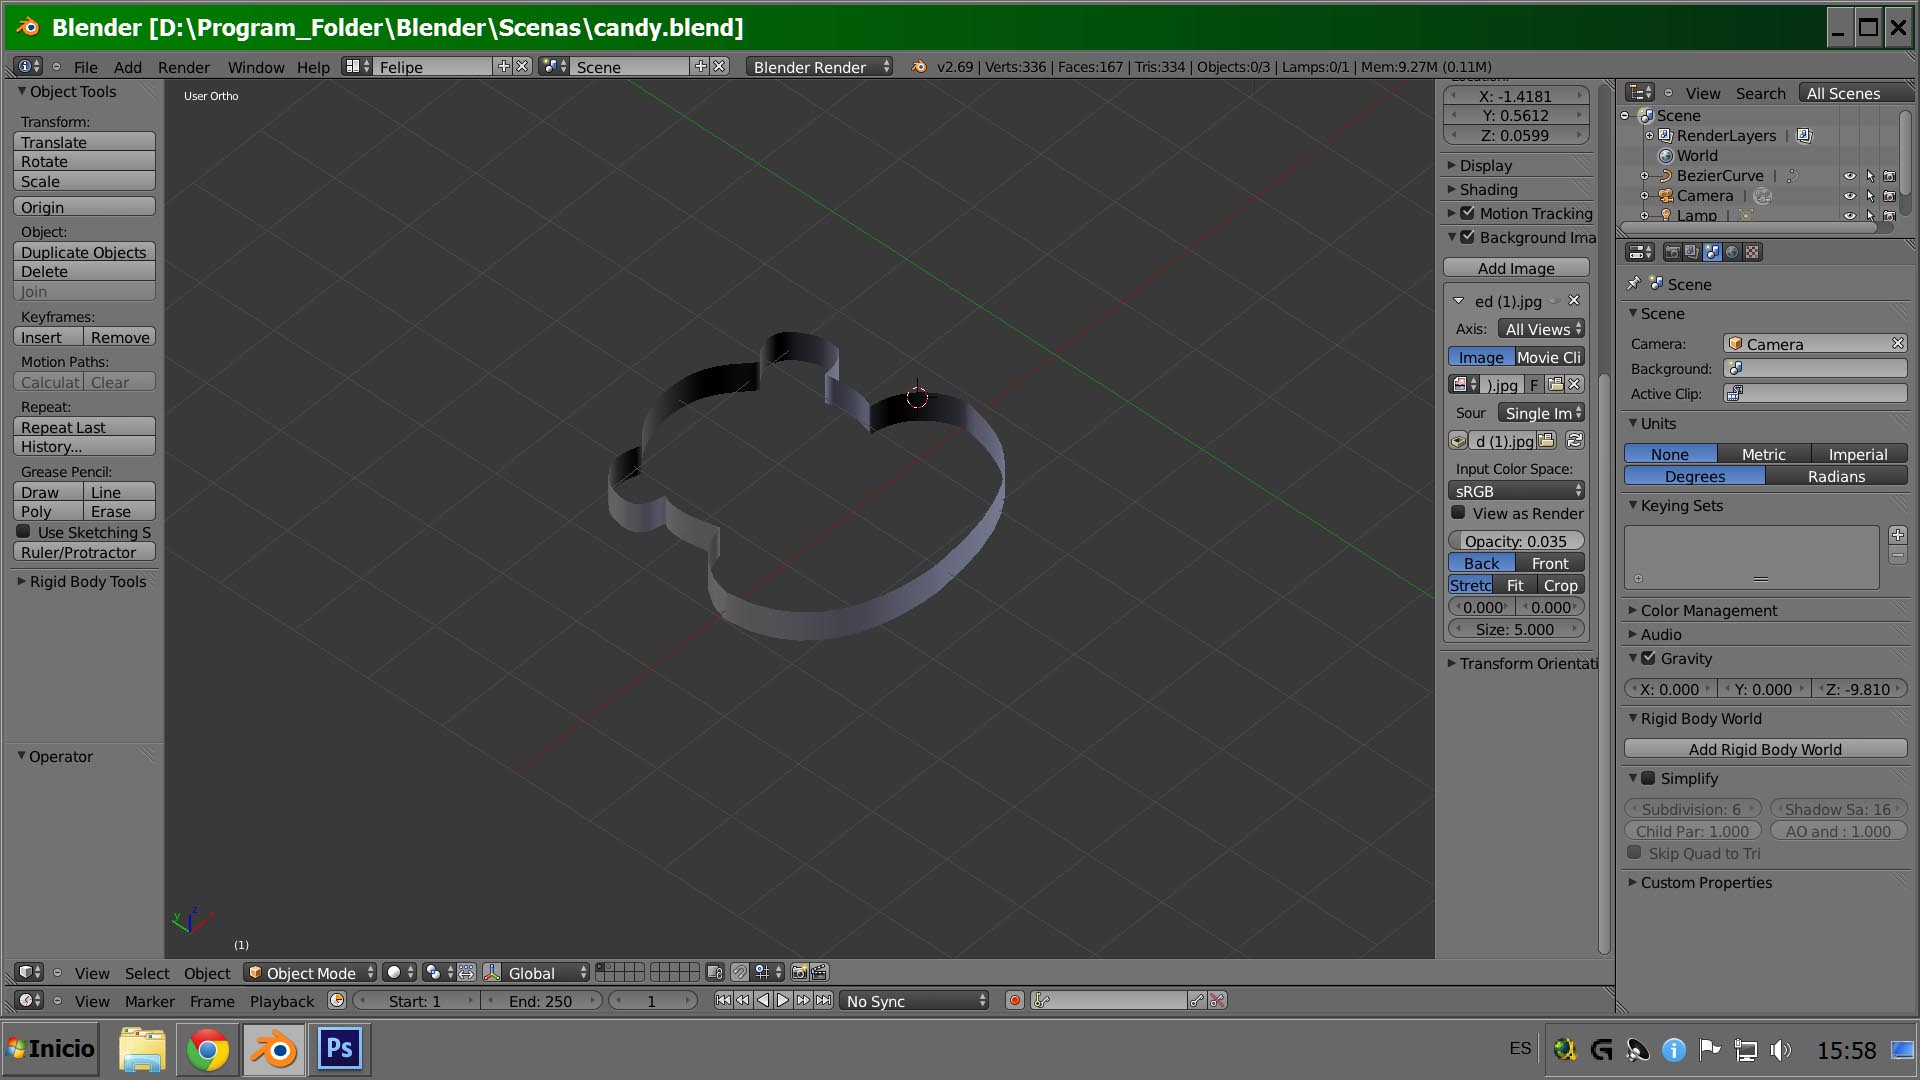The image size is (1920, 1080).
Task: Open the Texture properties tab icon
Action: click(1752, 252)
